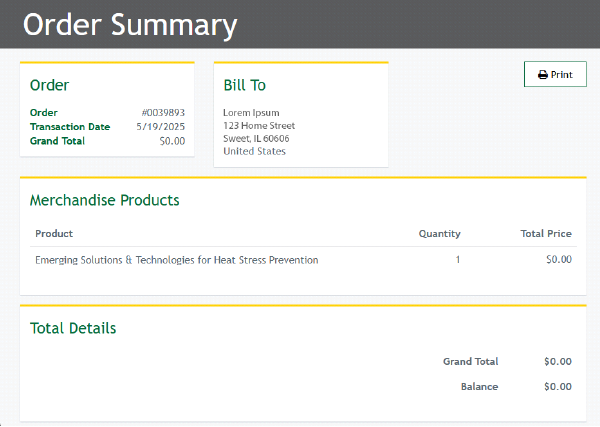Select the Emerging Solutions & Technologies product name

coord(177,260)
